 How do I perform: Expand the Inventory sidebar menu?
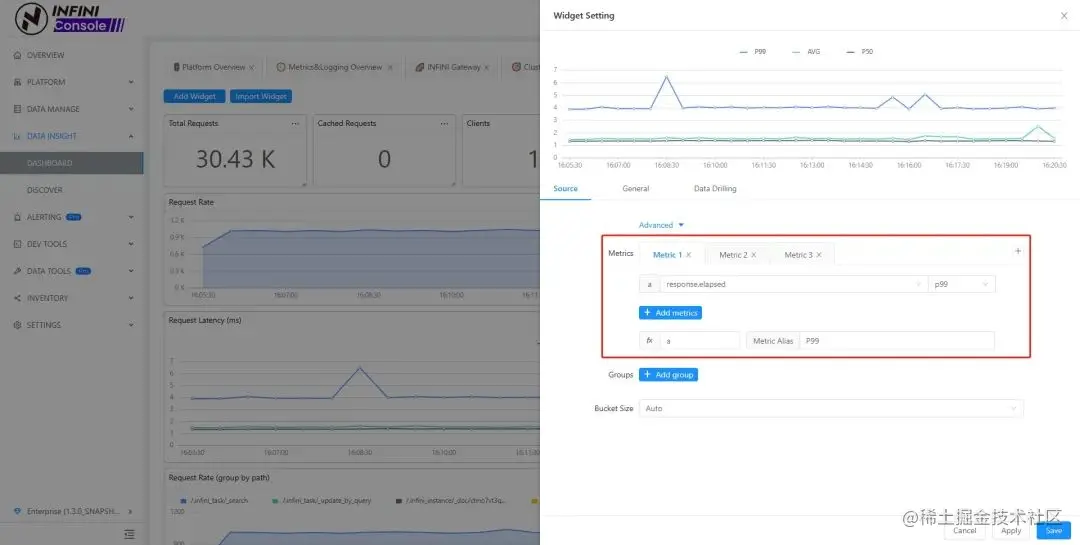tap(131, 298)
